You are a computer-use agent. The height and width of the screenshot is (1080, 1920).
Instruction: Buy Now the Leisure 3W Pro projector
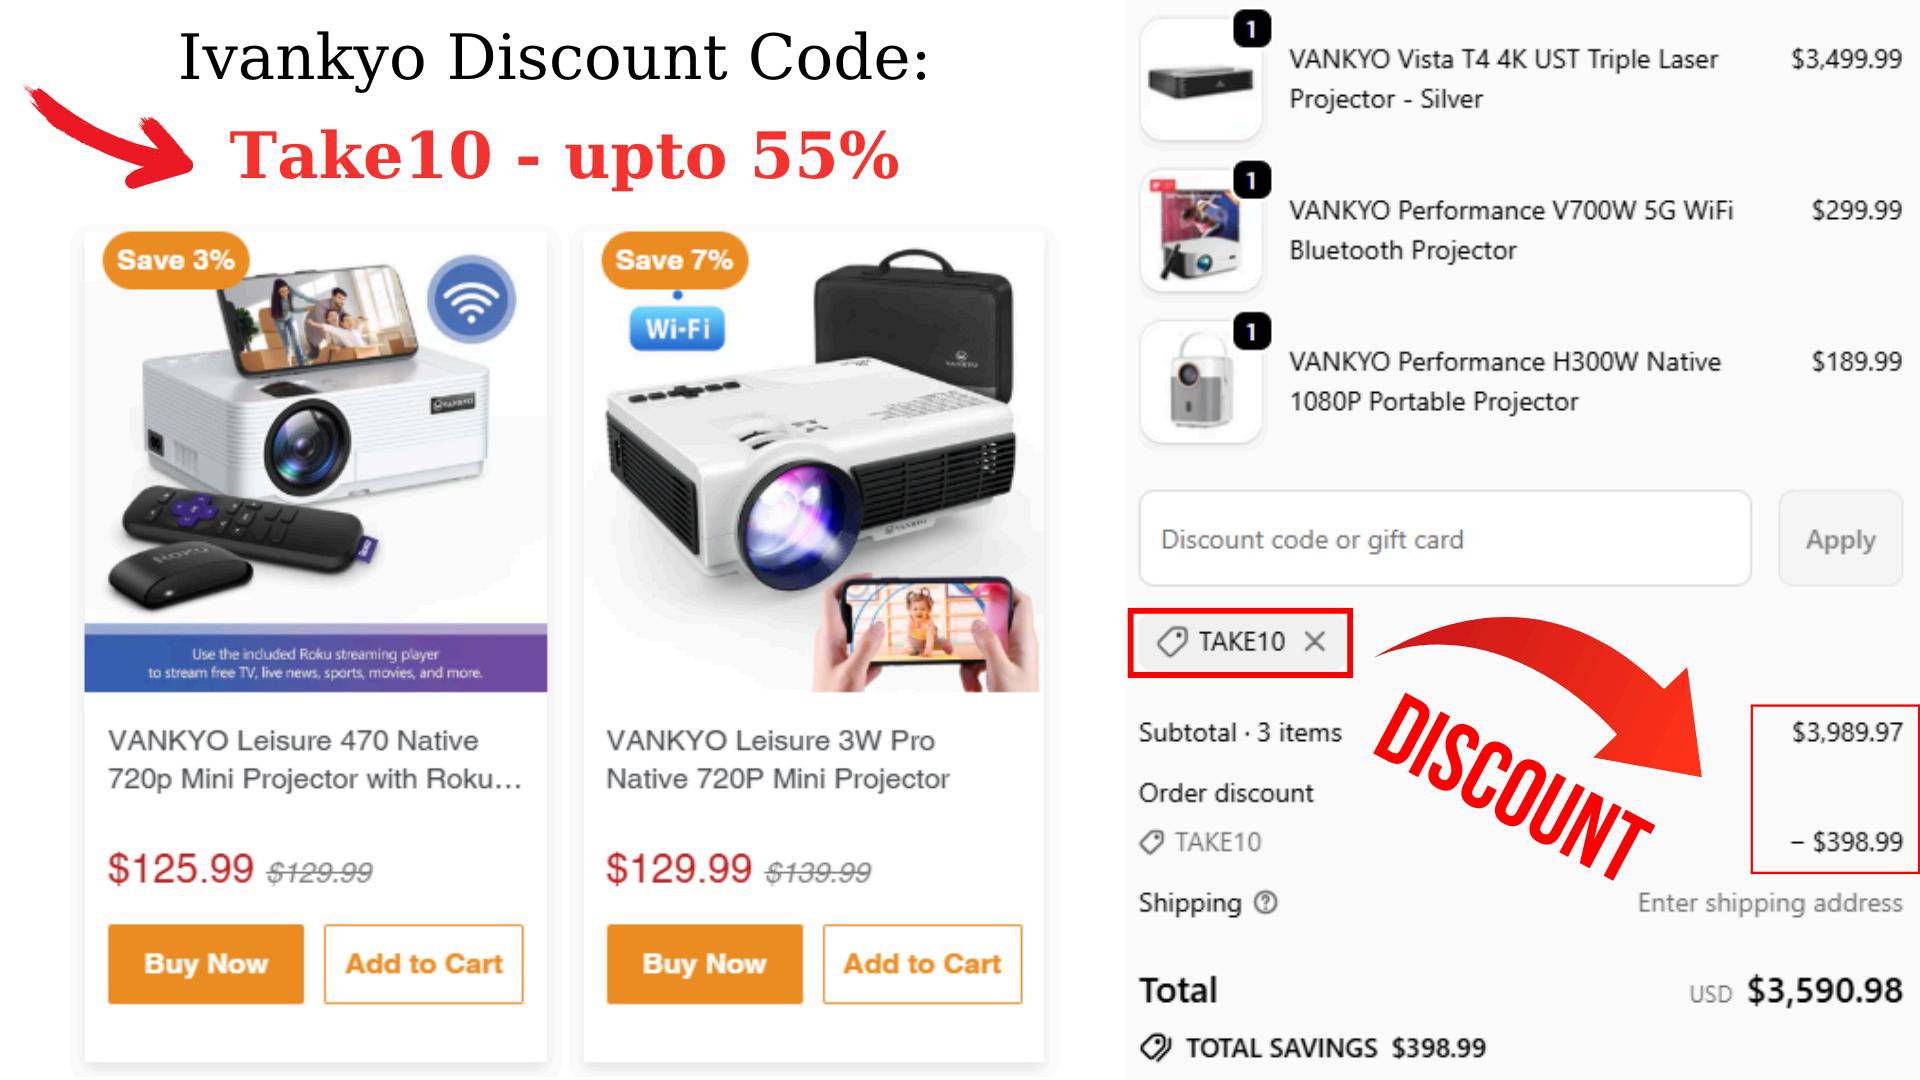point(704,964)
